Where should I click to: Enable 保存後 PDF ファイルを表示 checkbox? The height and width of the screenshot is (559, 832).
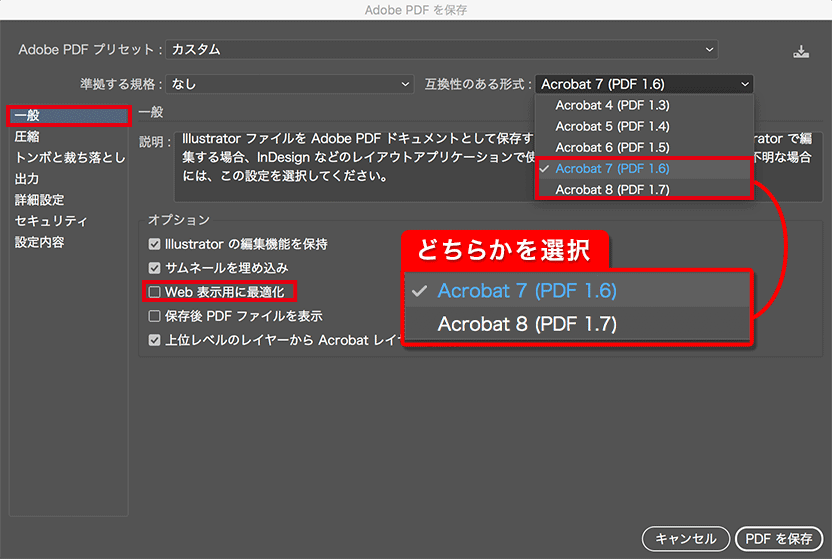(154, 316)
